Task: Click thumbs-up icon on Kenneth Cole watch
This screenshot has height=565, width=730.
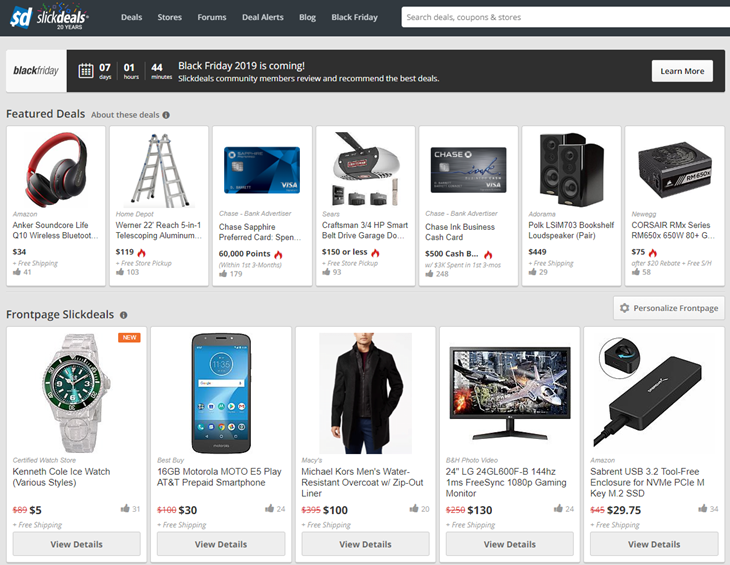Action: 125,508
